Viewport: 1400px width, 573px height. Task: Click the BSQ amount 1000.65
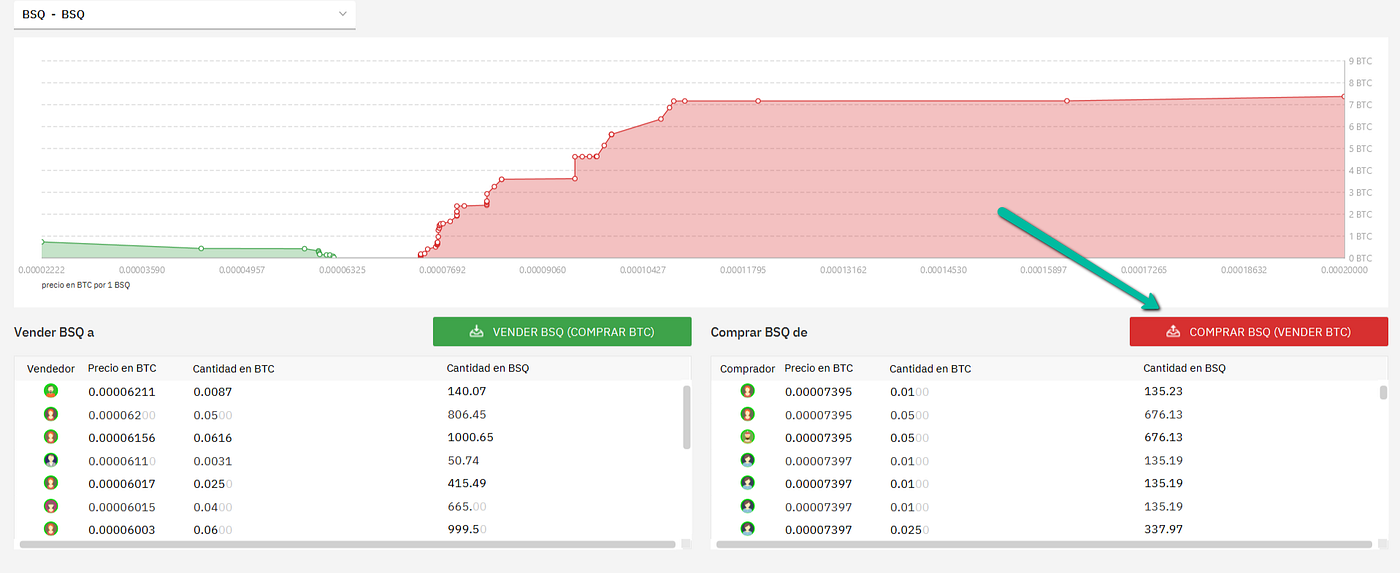coord(470,437)
